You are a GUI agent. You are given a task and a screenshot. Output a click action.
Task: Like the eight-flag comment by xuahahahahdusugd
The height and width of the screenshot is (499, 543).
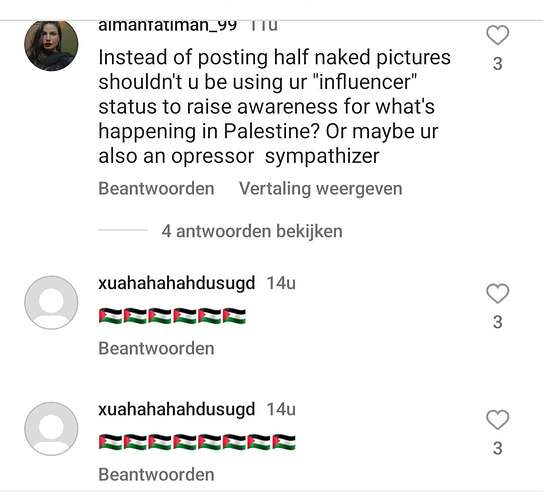point(497,419)
